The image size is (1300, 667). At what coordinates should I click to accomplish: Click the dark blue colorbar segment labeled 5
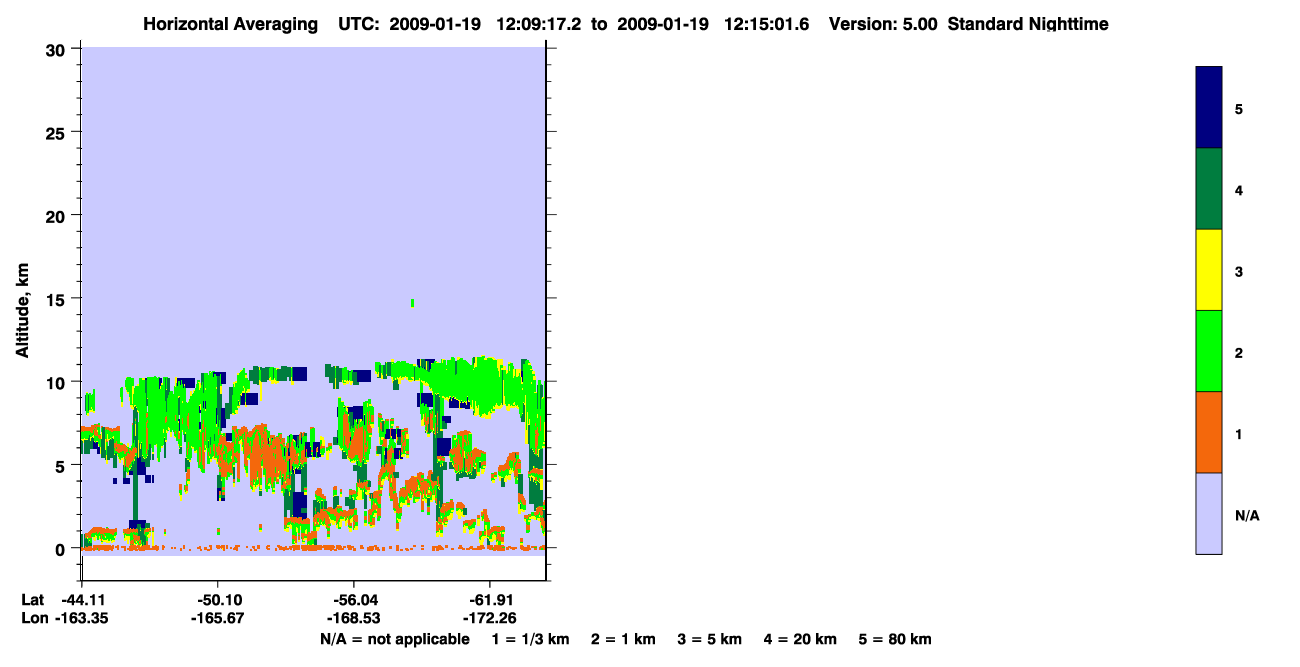(x=1208, y=108)
